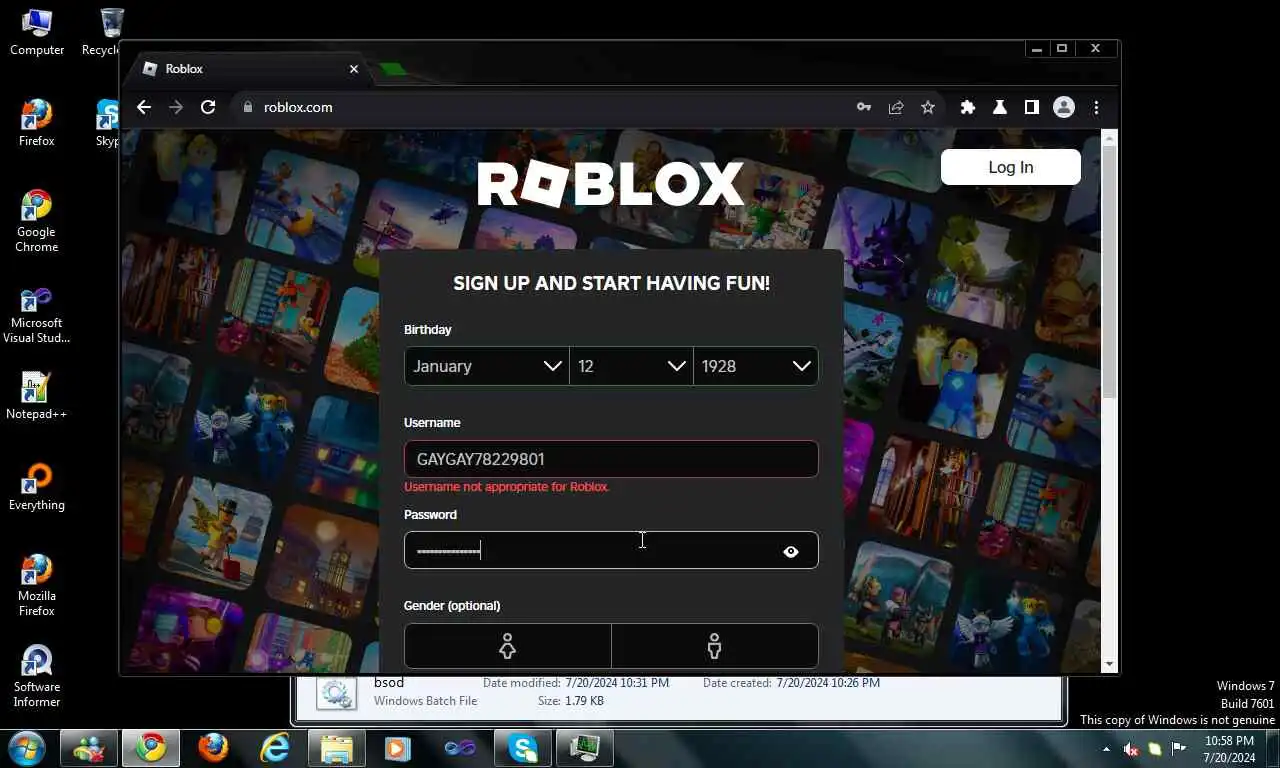The height and width of the screenshot is (768, 1280).
Task: Open the Chrome three-dot menu
Action: tap(1096, 107)
